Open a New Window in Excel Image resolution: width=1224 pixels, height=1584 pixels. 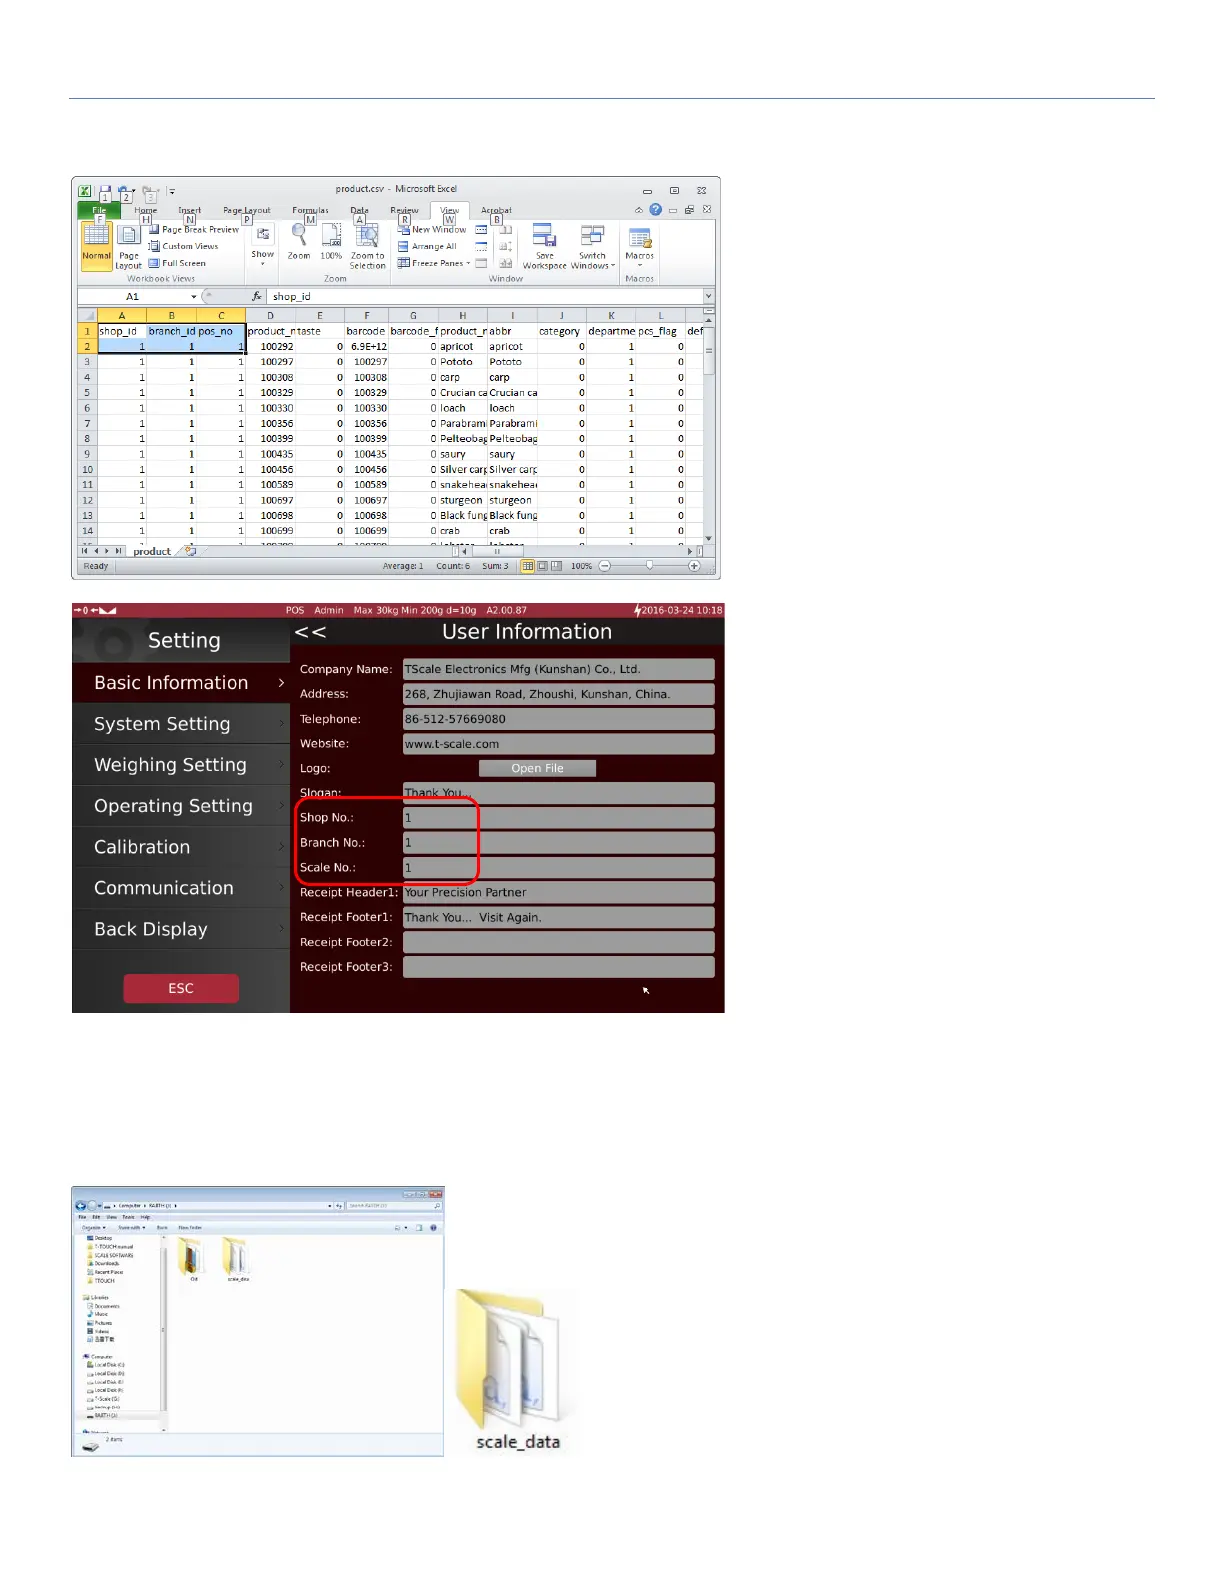coord(432,230)
